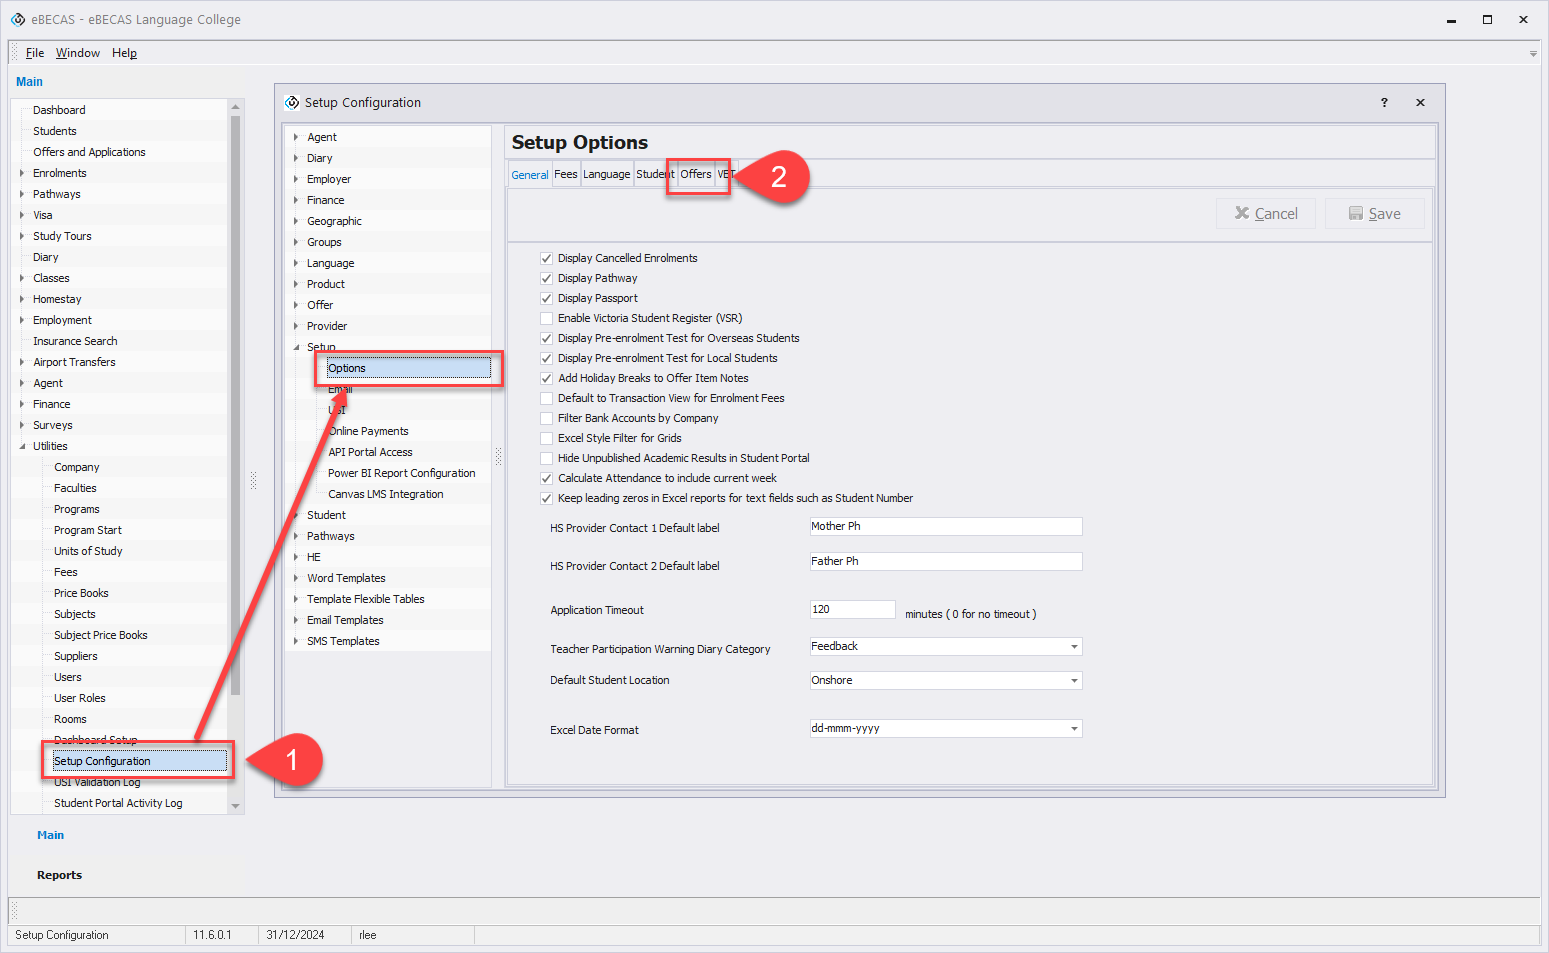Click the Application Timeout input field
Screen dimensions: 1549x953
coord(851,609)
